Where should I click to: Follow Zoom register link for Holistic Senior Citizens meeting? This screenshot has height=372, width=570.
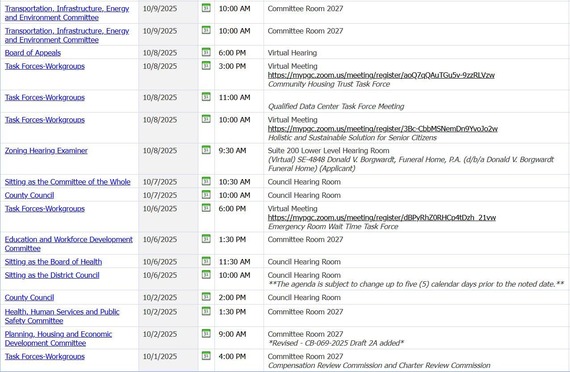coord(383,129)
